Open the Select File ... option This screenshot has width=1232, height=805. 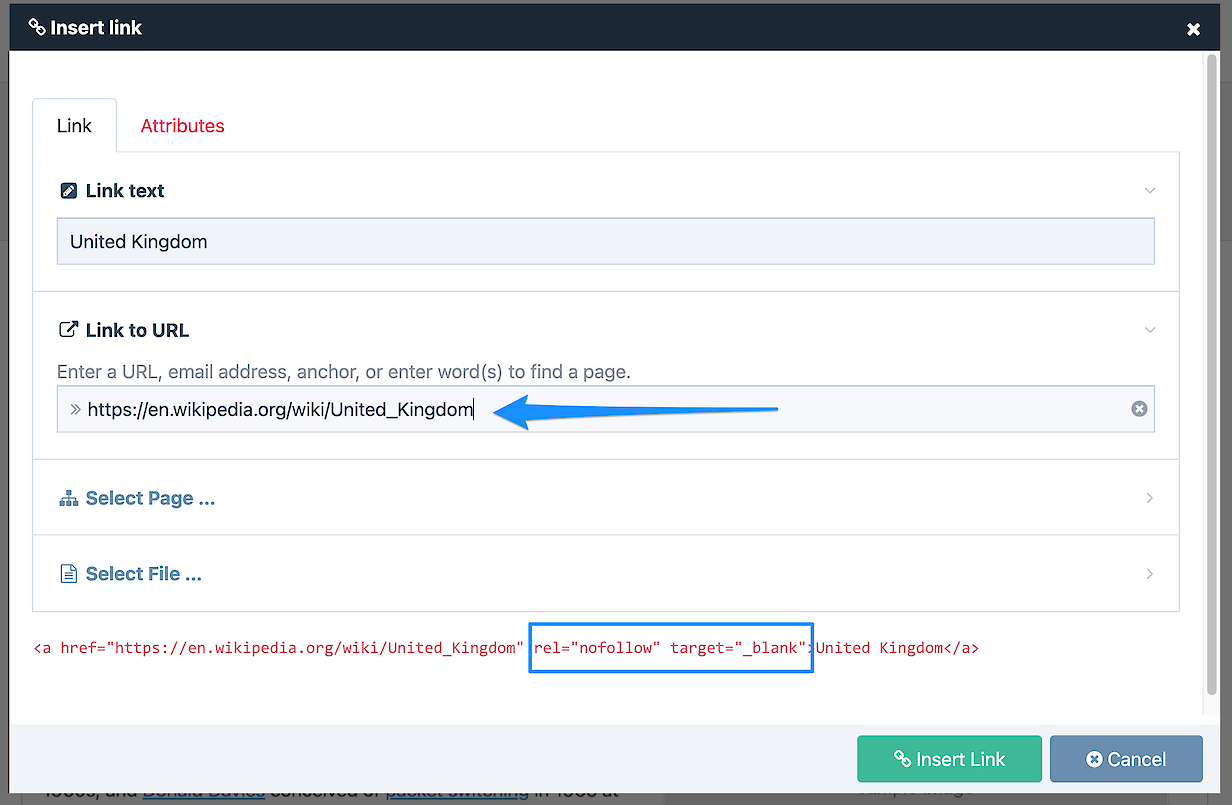click(144, 574)
